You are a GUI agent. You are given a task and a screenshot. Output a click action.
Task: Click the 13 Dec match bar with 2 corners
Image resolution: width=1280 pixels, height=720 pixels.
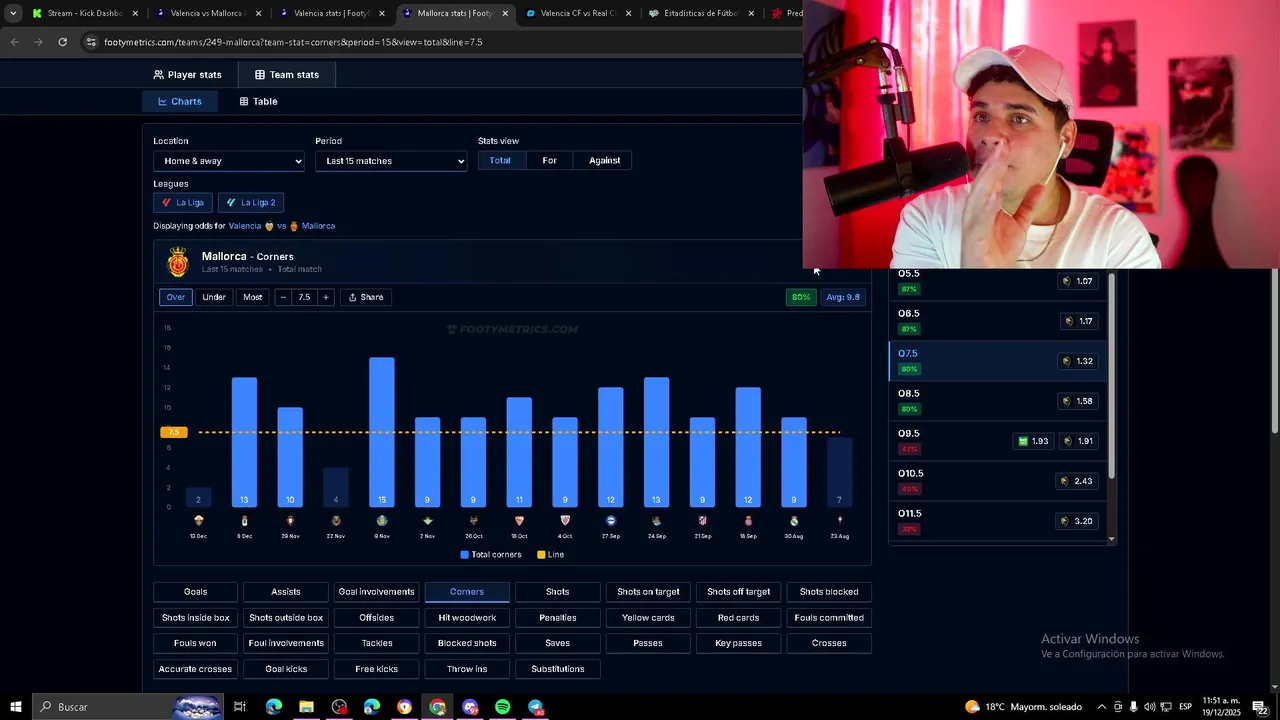click(x=198, y=497)
